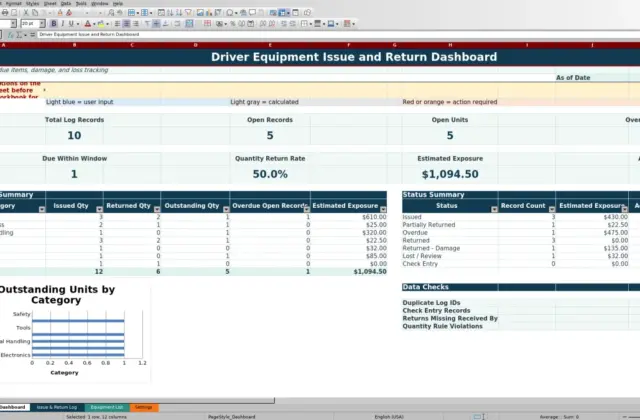The height and width of the screenshot is (420, 640).
Task: Apply the yellow highlighting color swatch
Action: (x=101, y=24)
